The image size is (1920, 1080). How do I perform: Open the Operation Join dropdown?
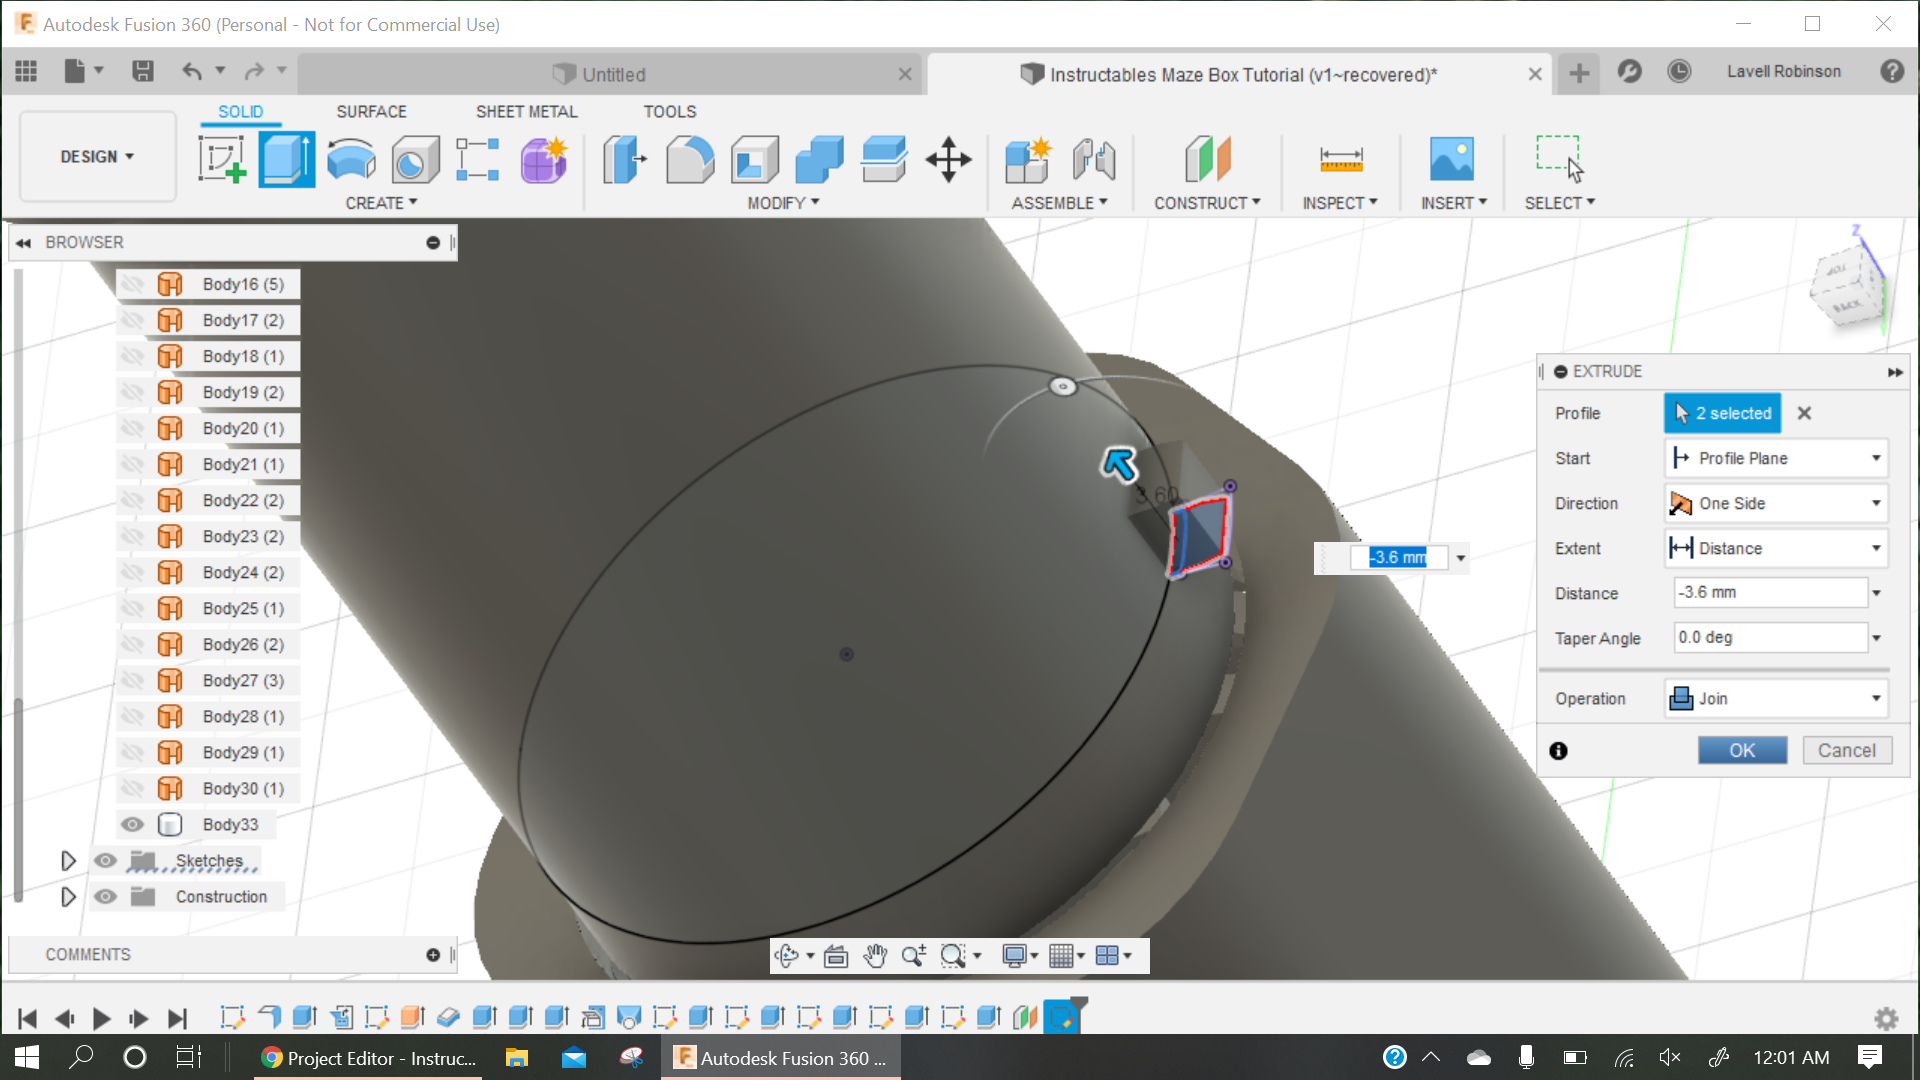1776,698
